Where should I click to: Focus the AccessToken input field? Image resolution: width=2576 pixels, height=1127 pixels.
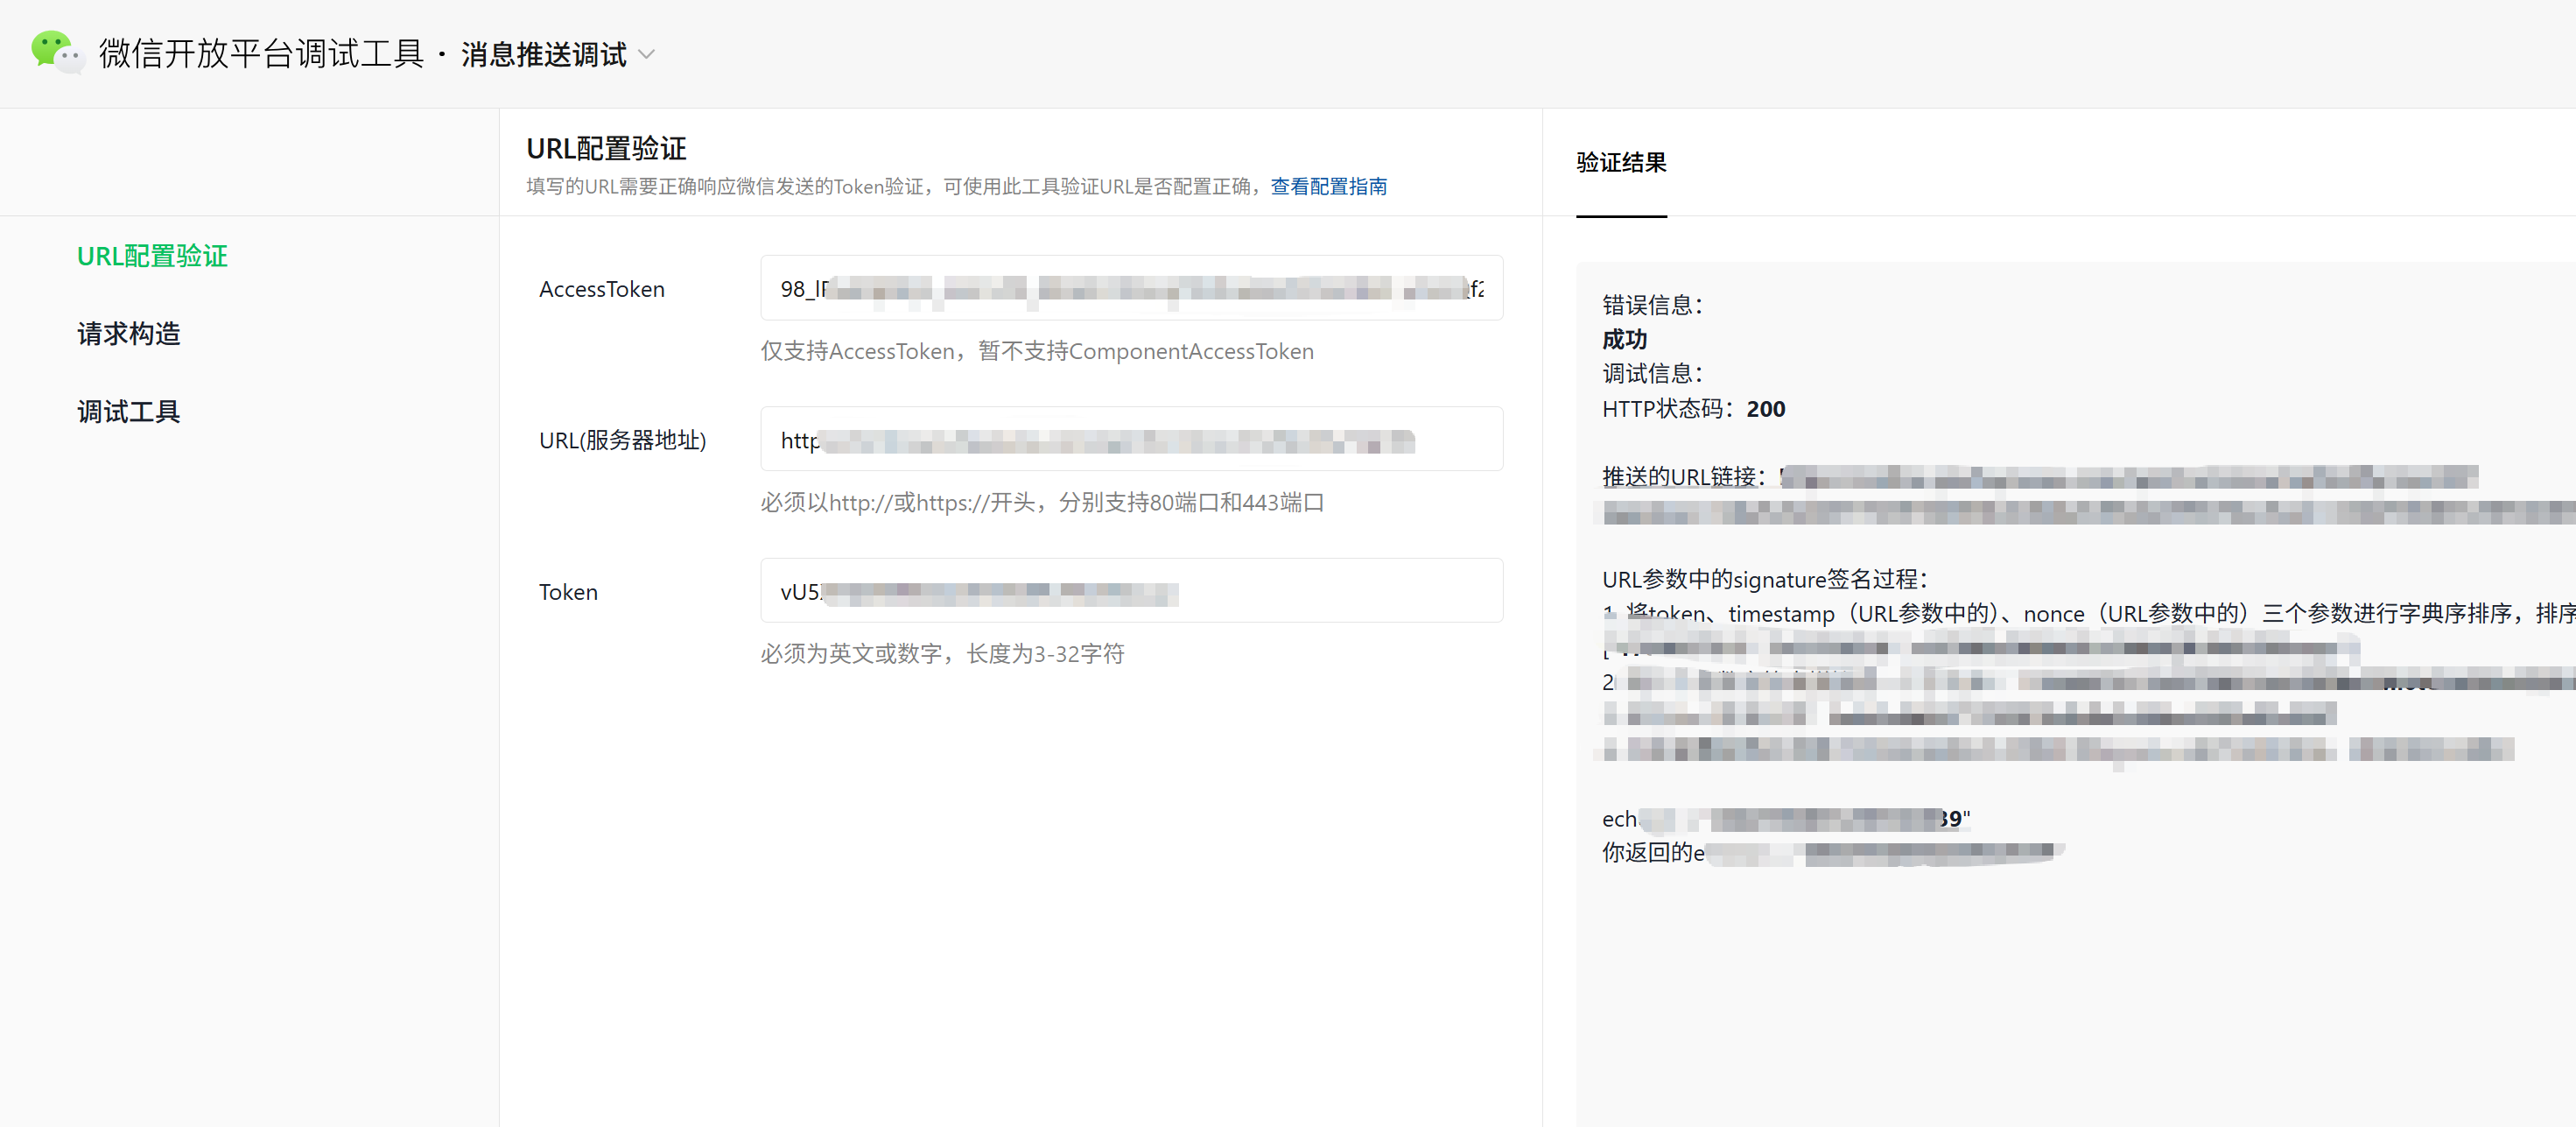tap(1130, 289)
